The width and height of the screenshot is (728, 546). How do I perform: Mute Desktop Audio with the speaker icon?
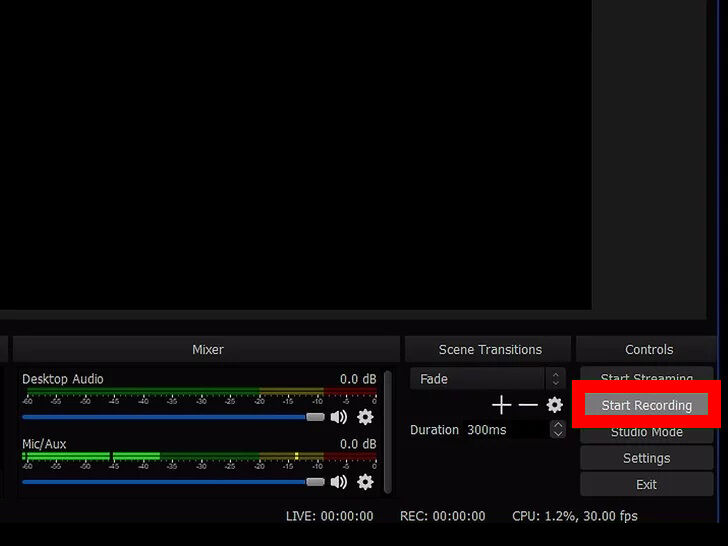(339, 417)
